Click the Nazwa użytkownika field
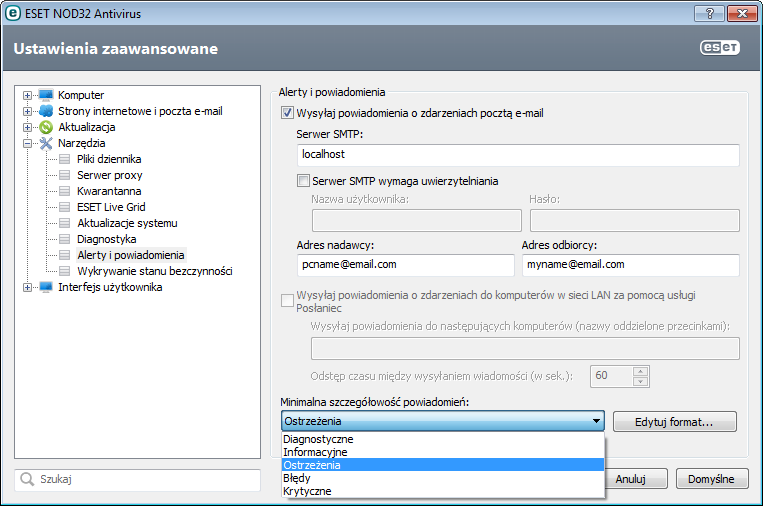This screenshot has width=763, height=506. pos(417,220)
